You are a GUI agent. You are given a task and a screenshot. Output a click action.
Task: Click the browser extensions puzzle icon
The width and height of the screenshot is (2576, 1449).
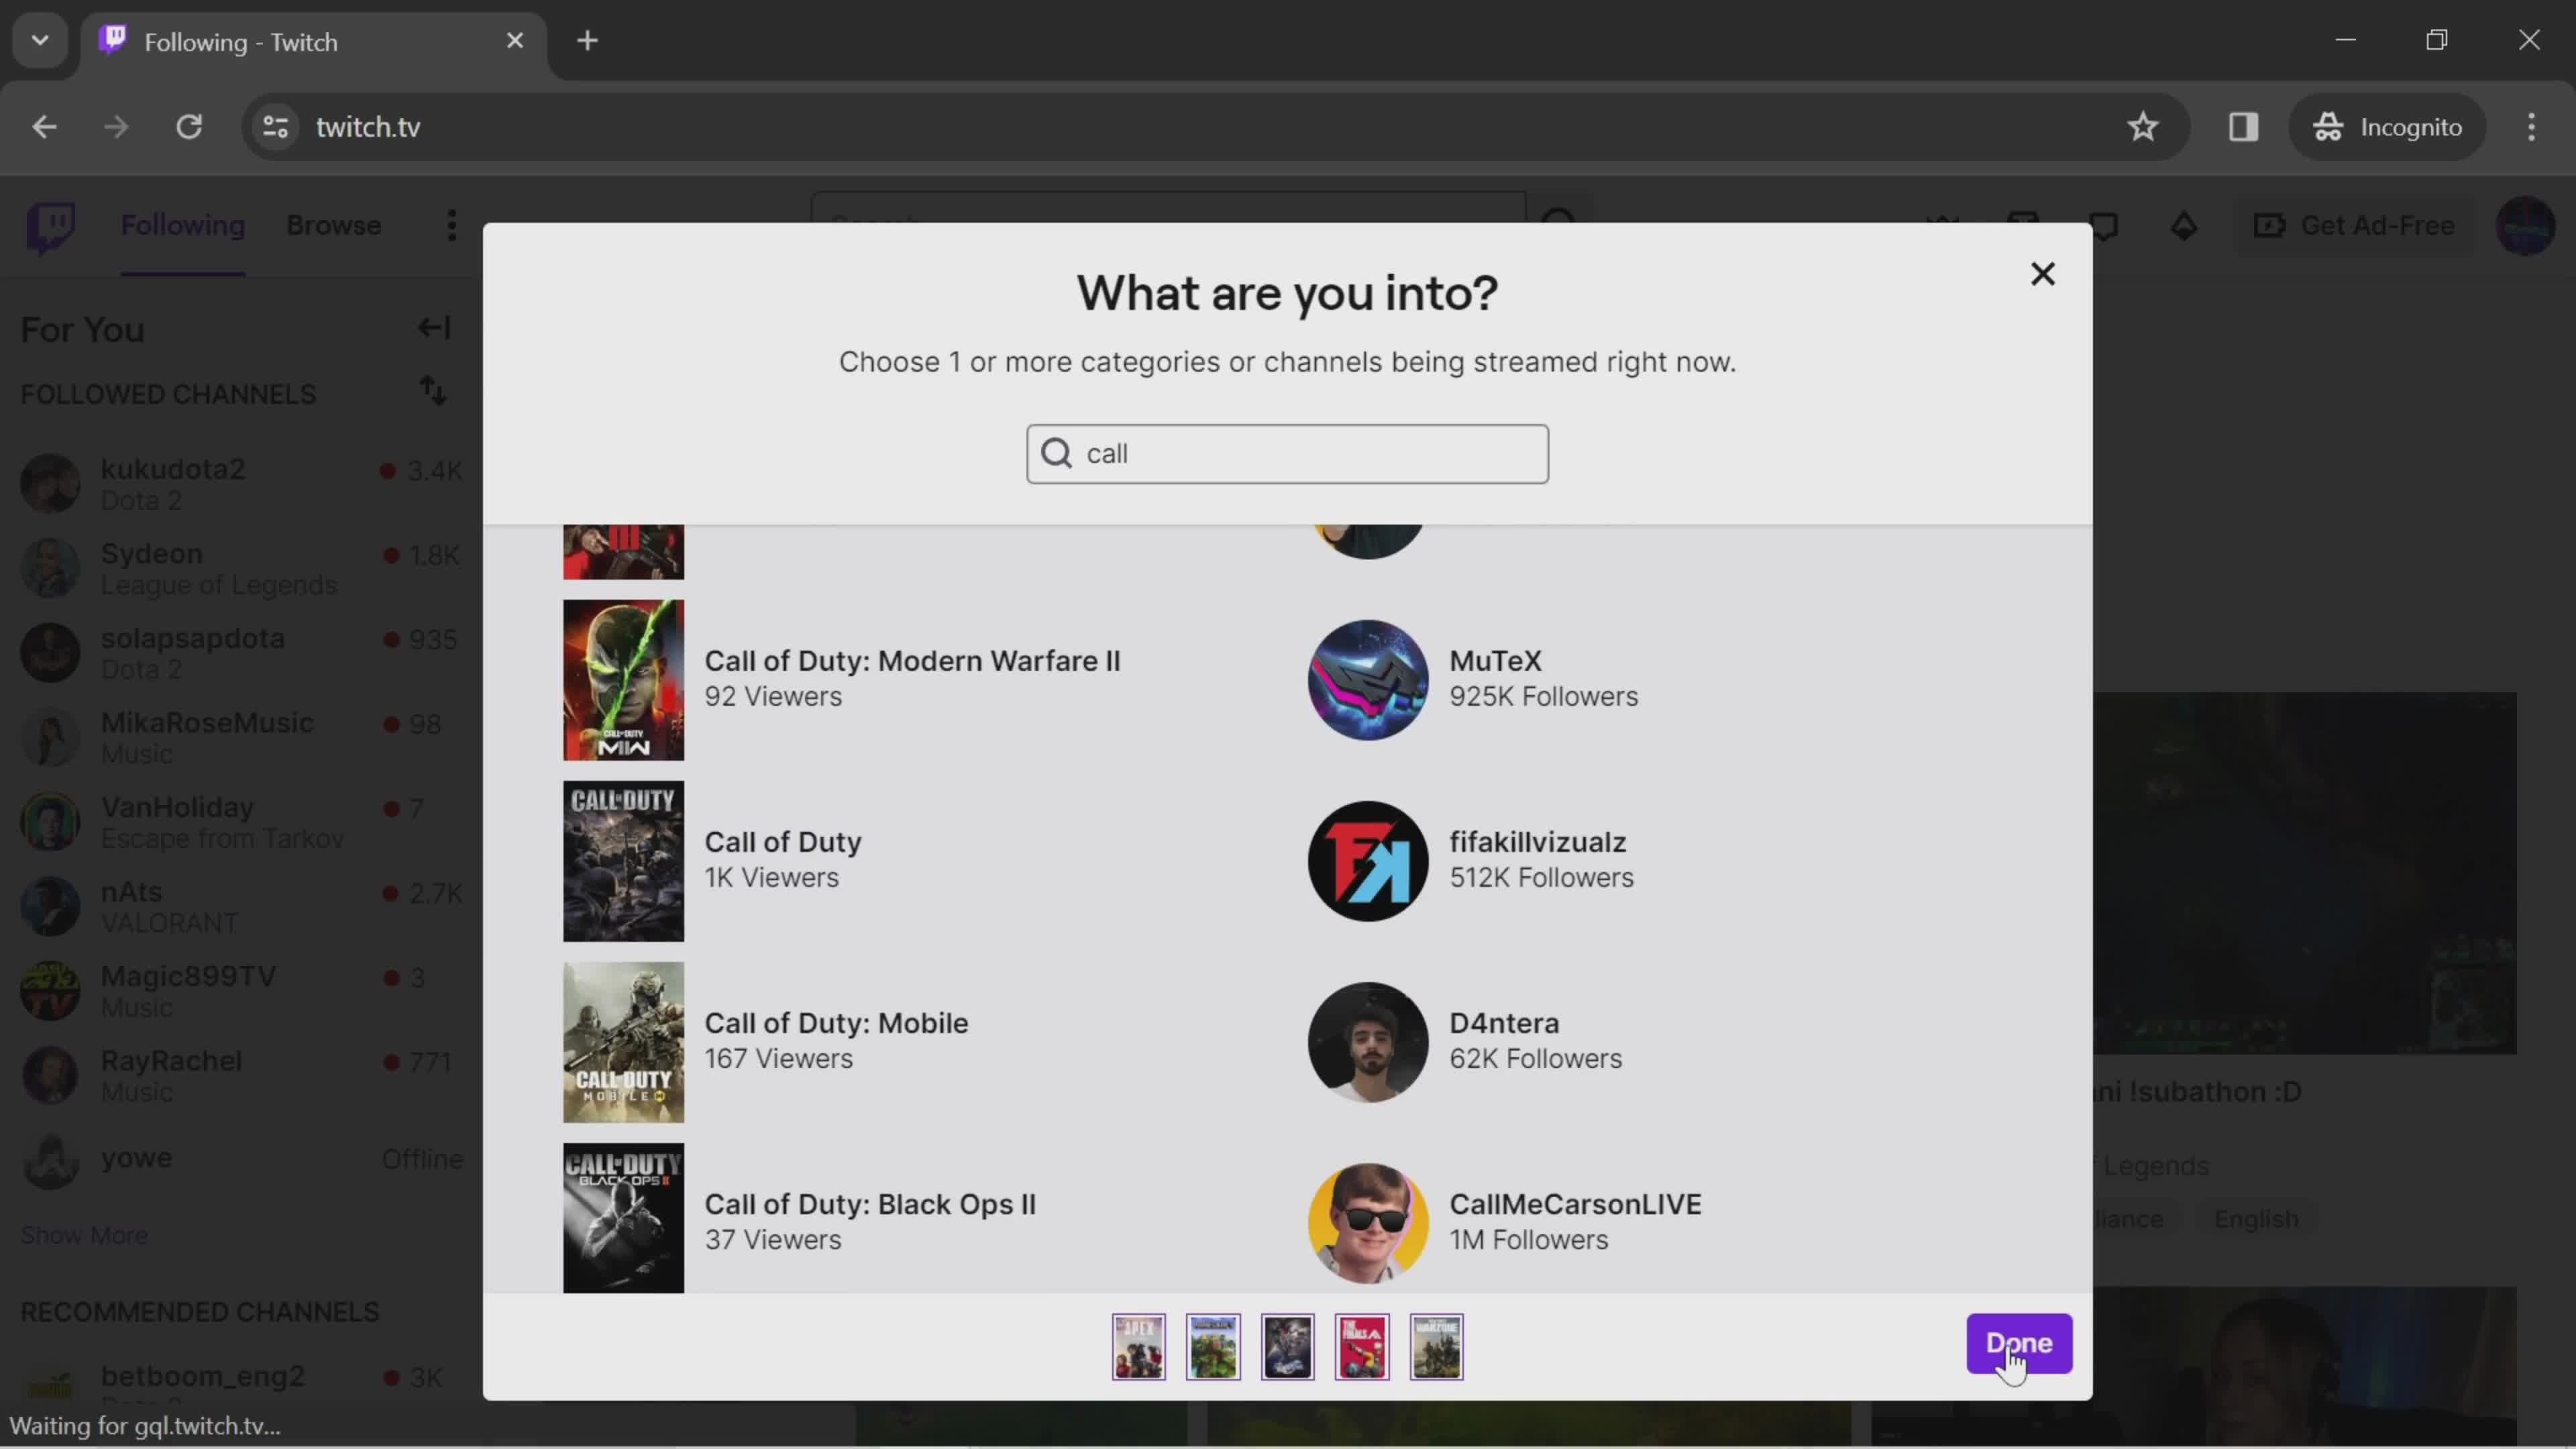(x=2243, y=125)
